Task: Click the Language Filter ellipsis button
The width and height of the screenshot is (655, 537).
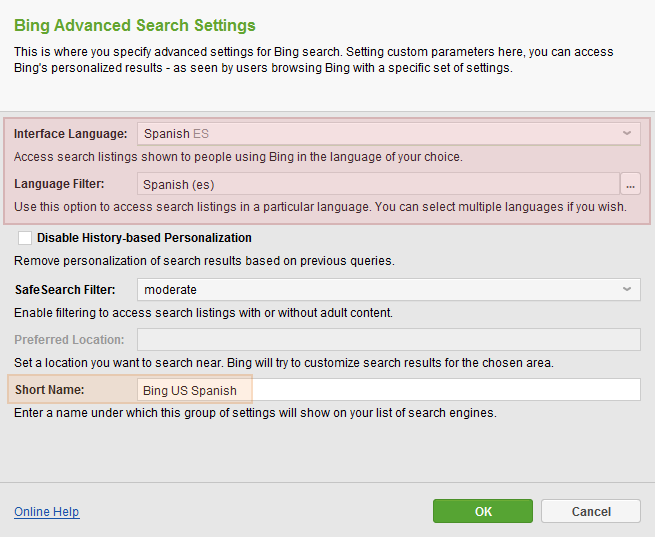Action: 630,184
